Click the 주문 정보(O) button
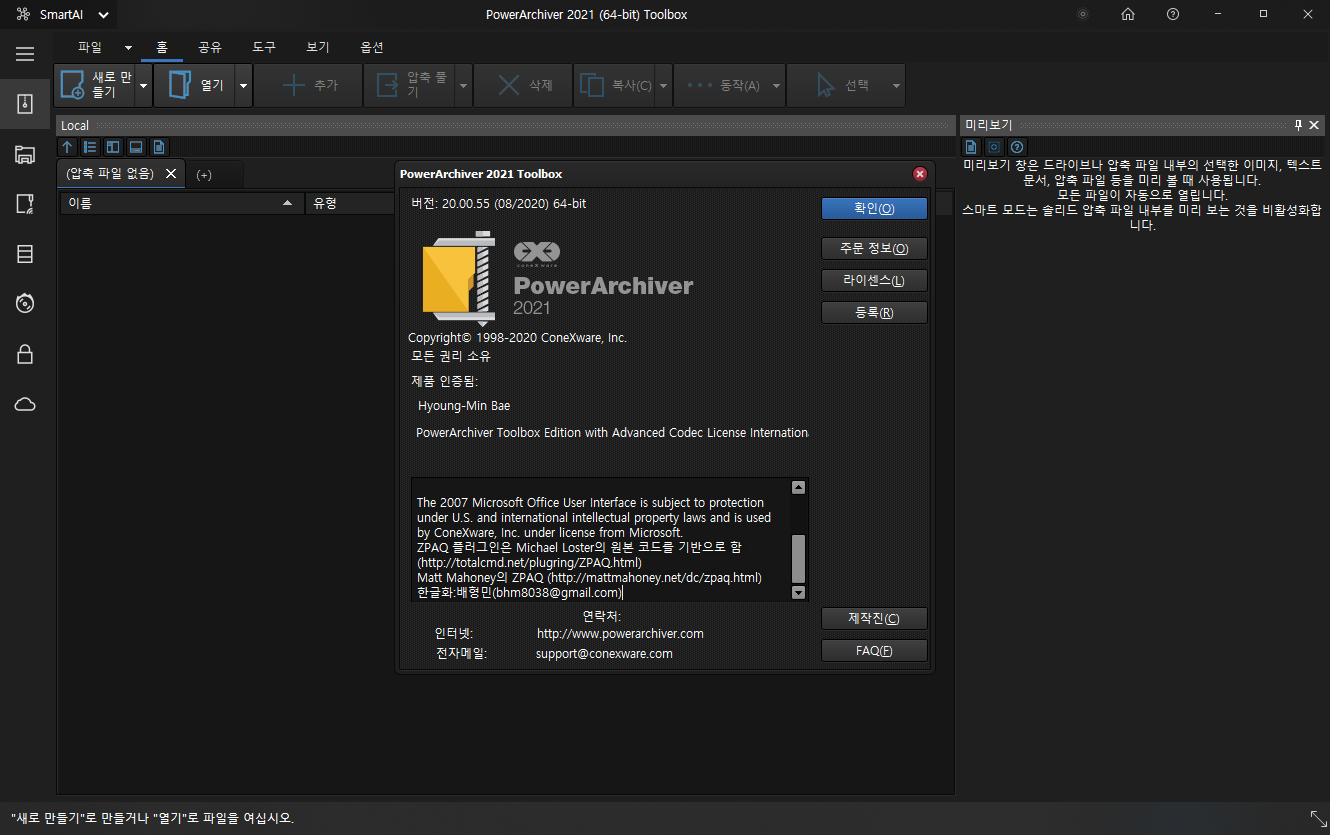This screenshot has height=835, width=1330. [874, 248]
